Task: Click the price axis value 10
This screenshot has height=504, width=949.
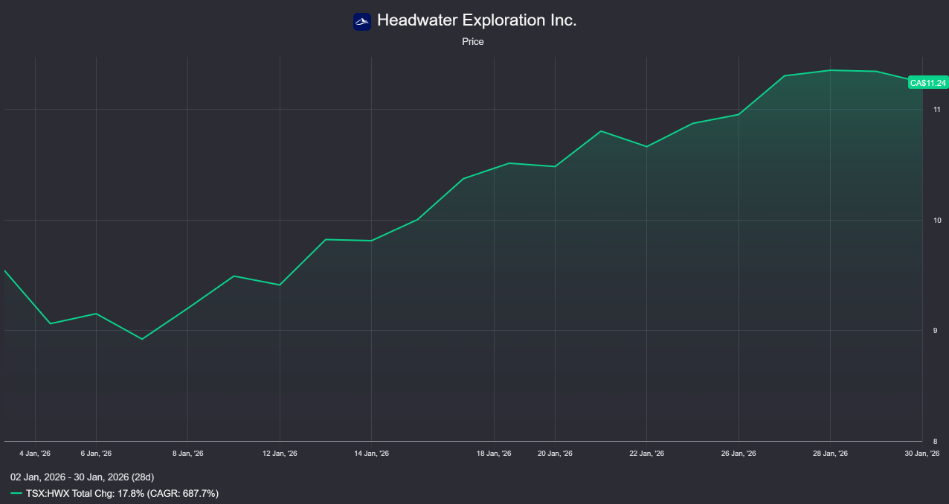Action: pos(937,220)
